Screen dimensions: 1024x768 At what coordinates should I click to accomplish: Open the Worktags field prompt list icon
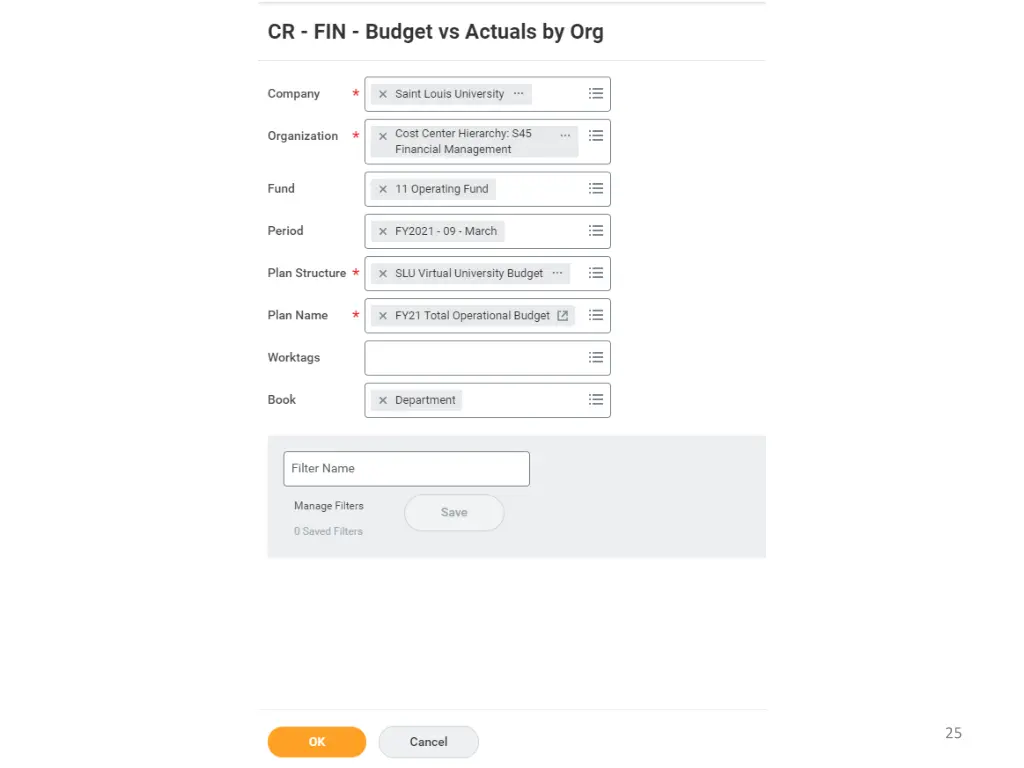click(x=596, y=358)
